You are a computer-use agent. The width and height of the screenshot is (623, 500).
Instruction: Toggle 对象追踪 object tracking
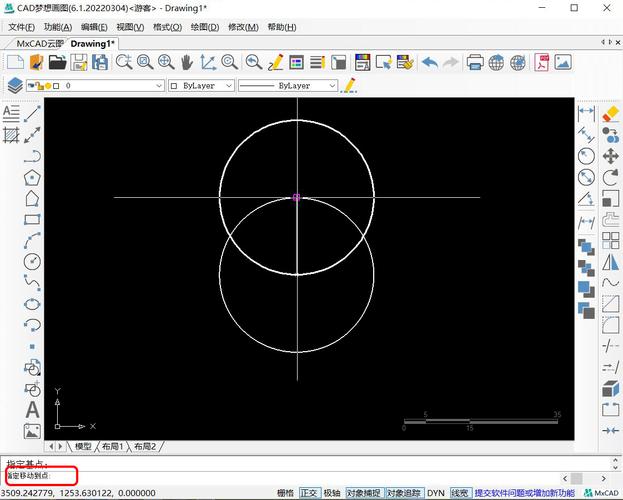404,493
